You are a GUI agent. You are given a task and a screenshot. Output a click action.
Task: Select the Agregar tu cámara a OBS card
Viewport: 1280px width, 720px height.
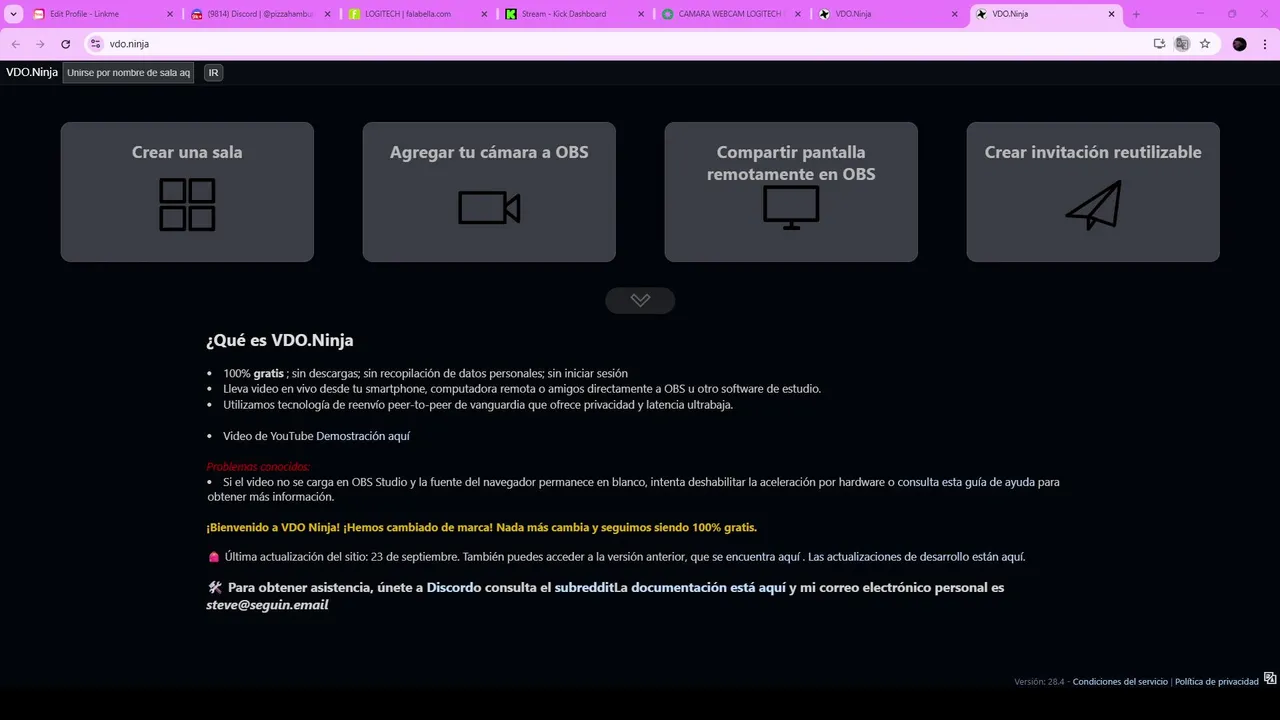(x=489, y=192)
